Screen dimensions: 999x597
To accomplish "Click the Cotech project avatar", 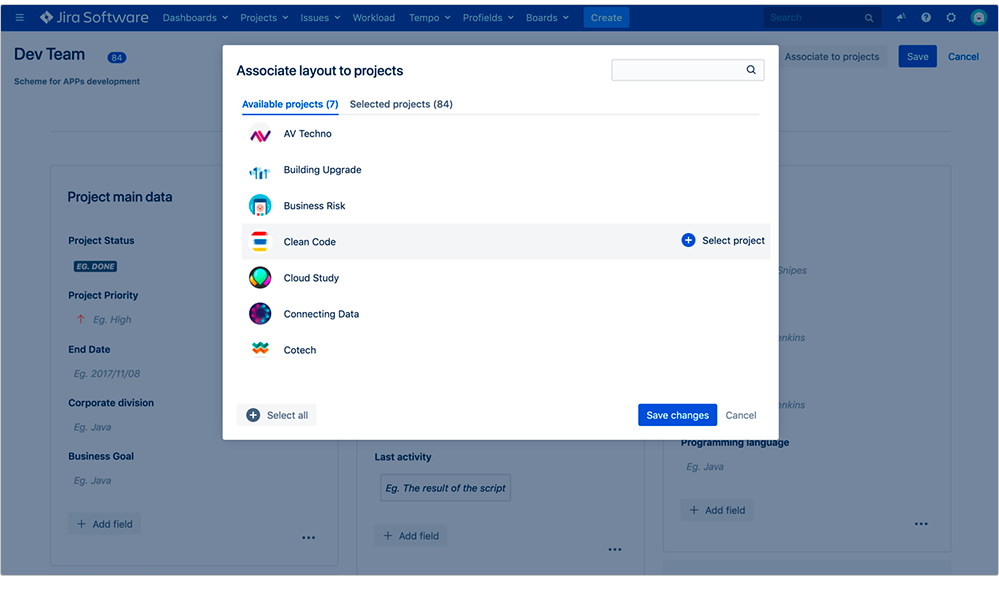I will click(260, 349).
